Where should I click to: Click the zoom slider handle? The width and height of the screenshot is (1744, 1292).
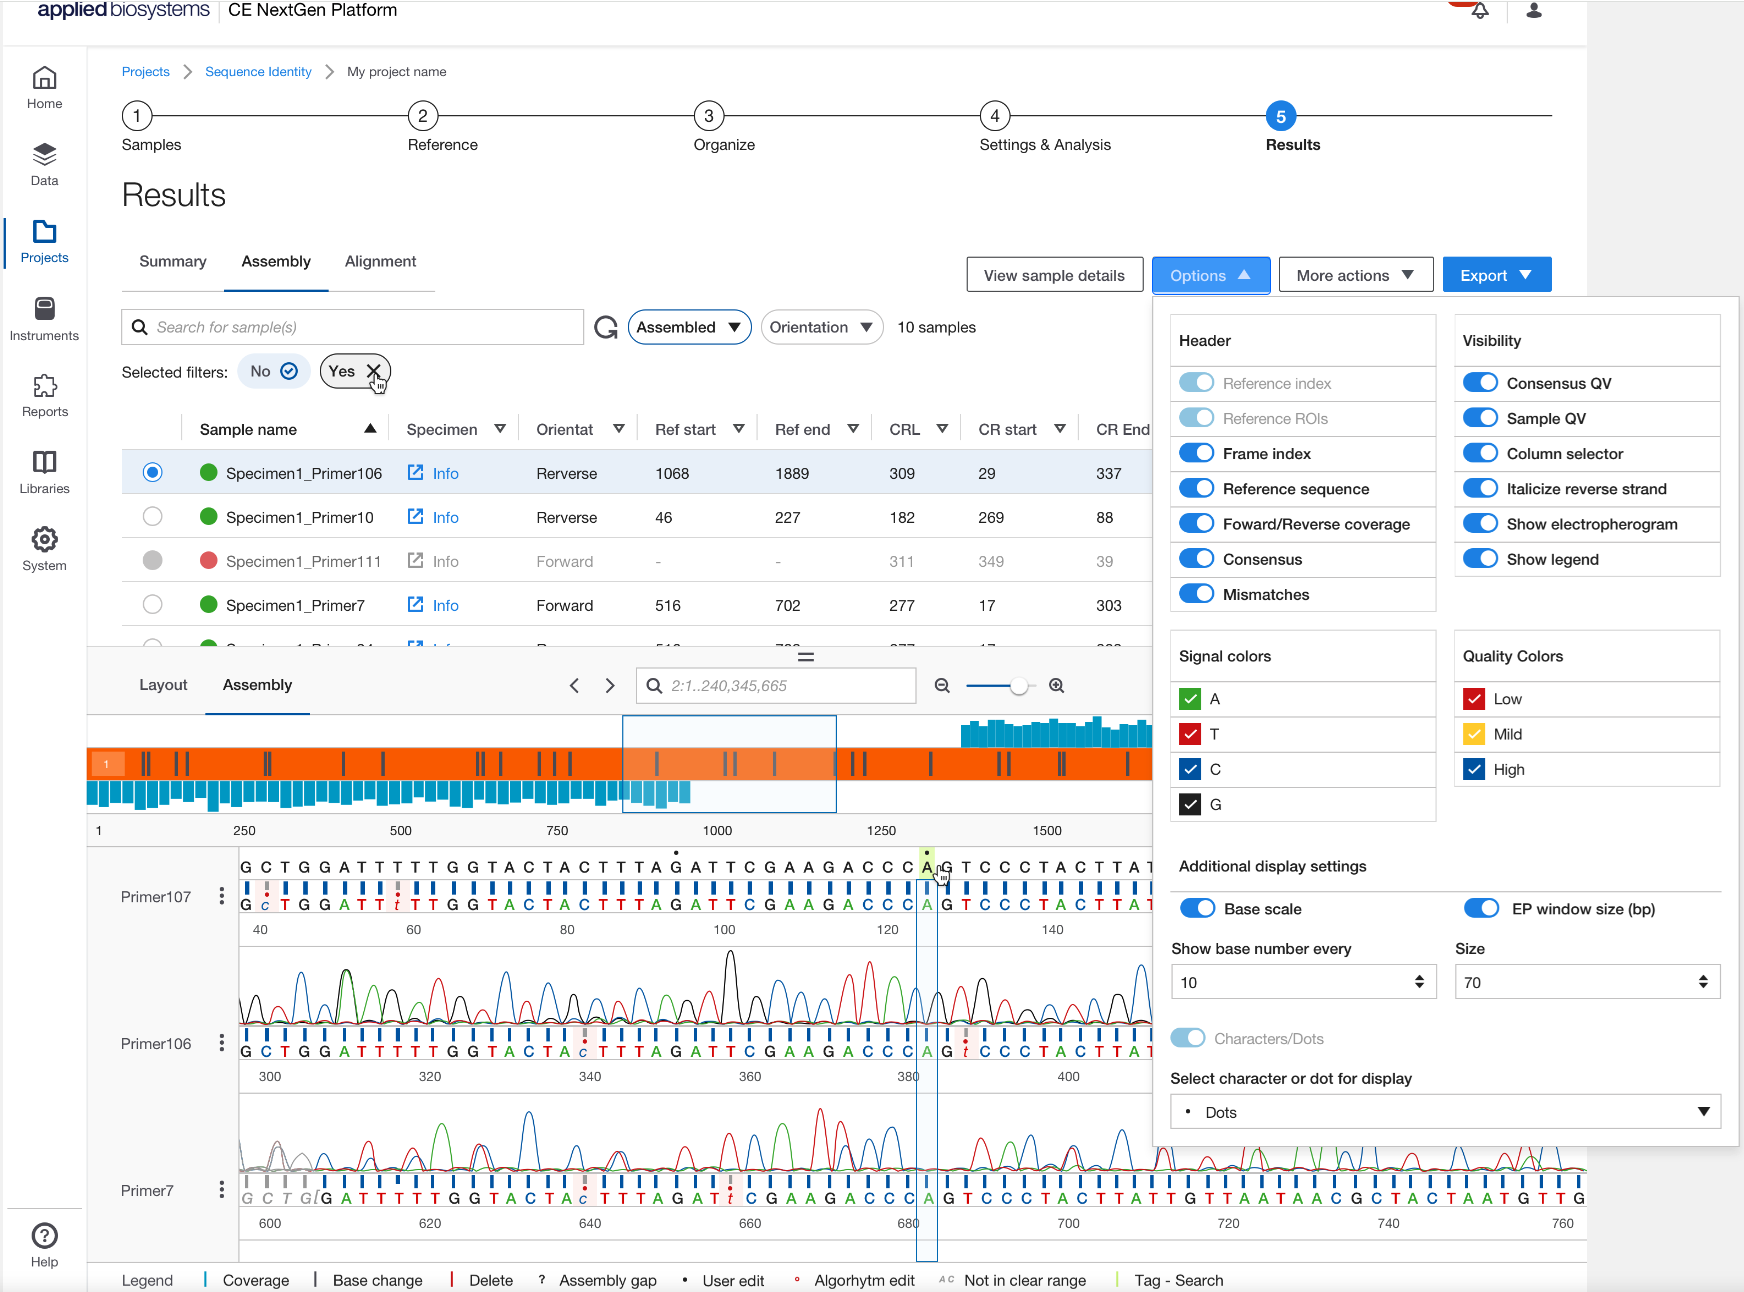(x=1018, y=686)
